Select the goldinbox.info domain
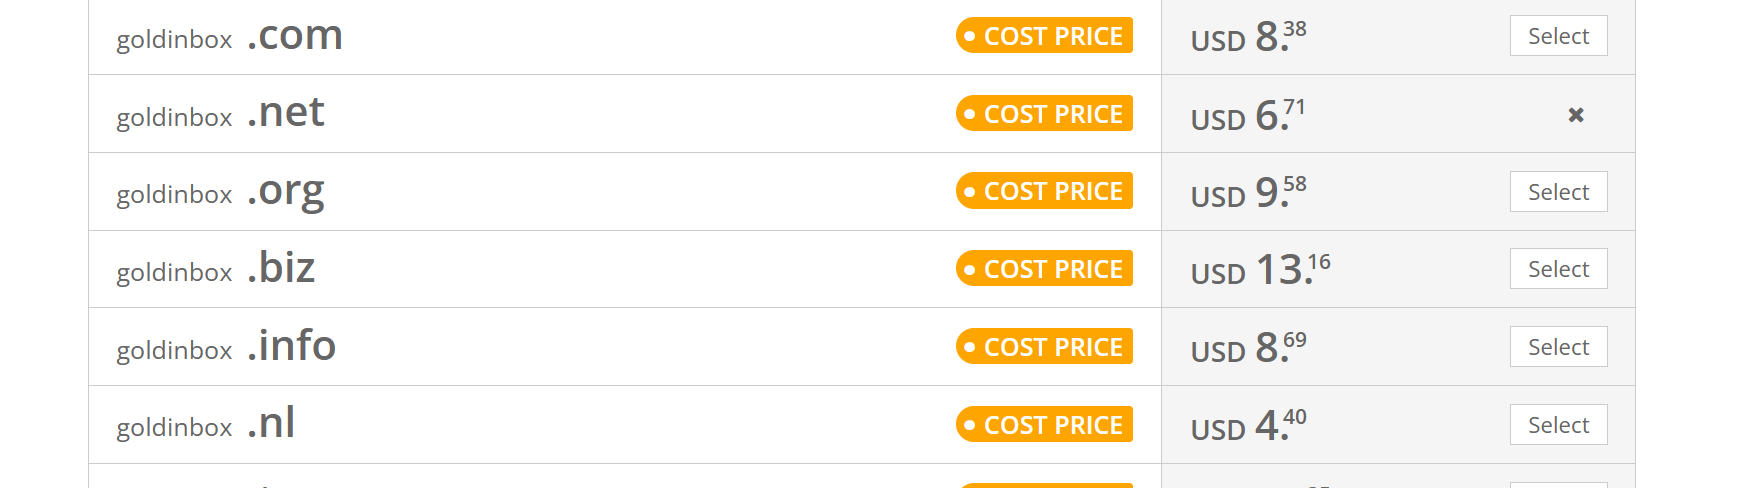 click(x=1558, y=347)
